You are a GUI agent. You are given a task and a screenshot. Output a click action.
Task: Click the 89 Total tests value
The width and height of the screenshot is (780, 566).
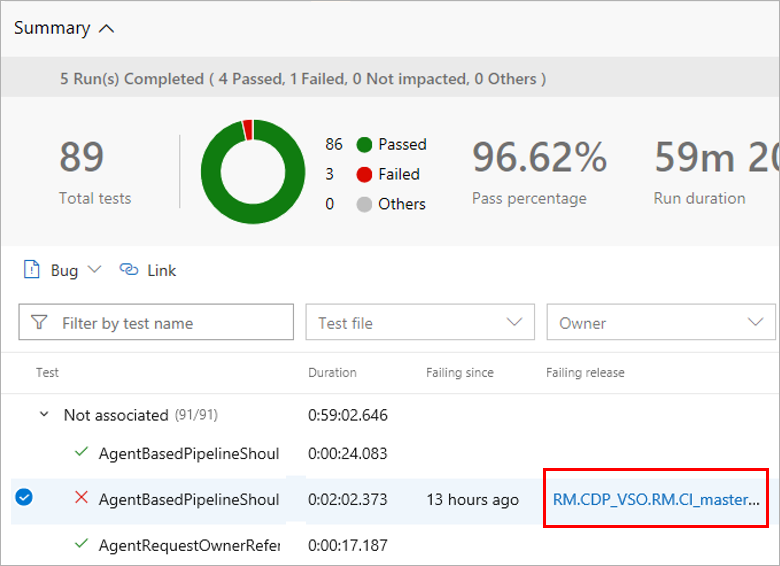[82, 157]
